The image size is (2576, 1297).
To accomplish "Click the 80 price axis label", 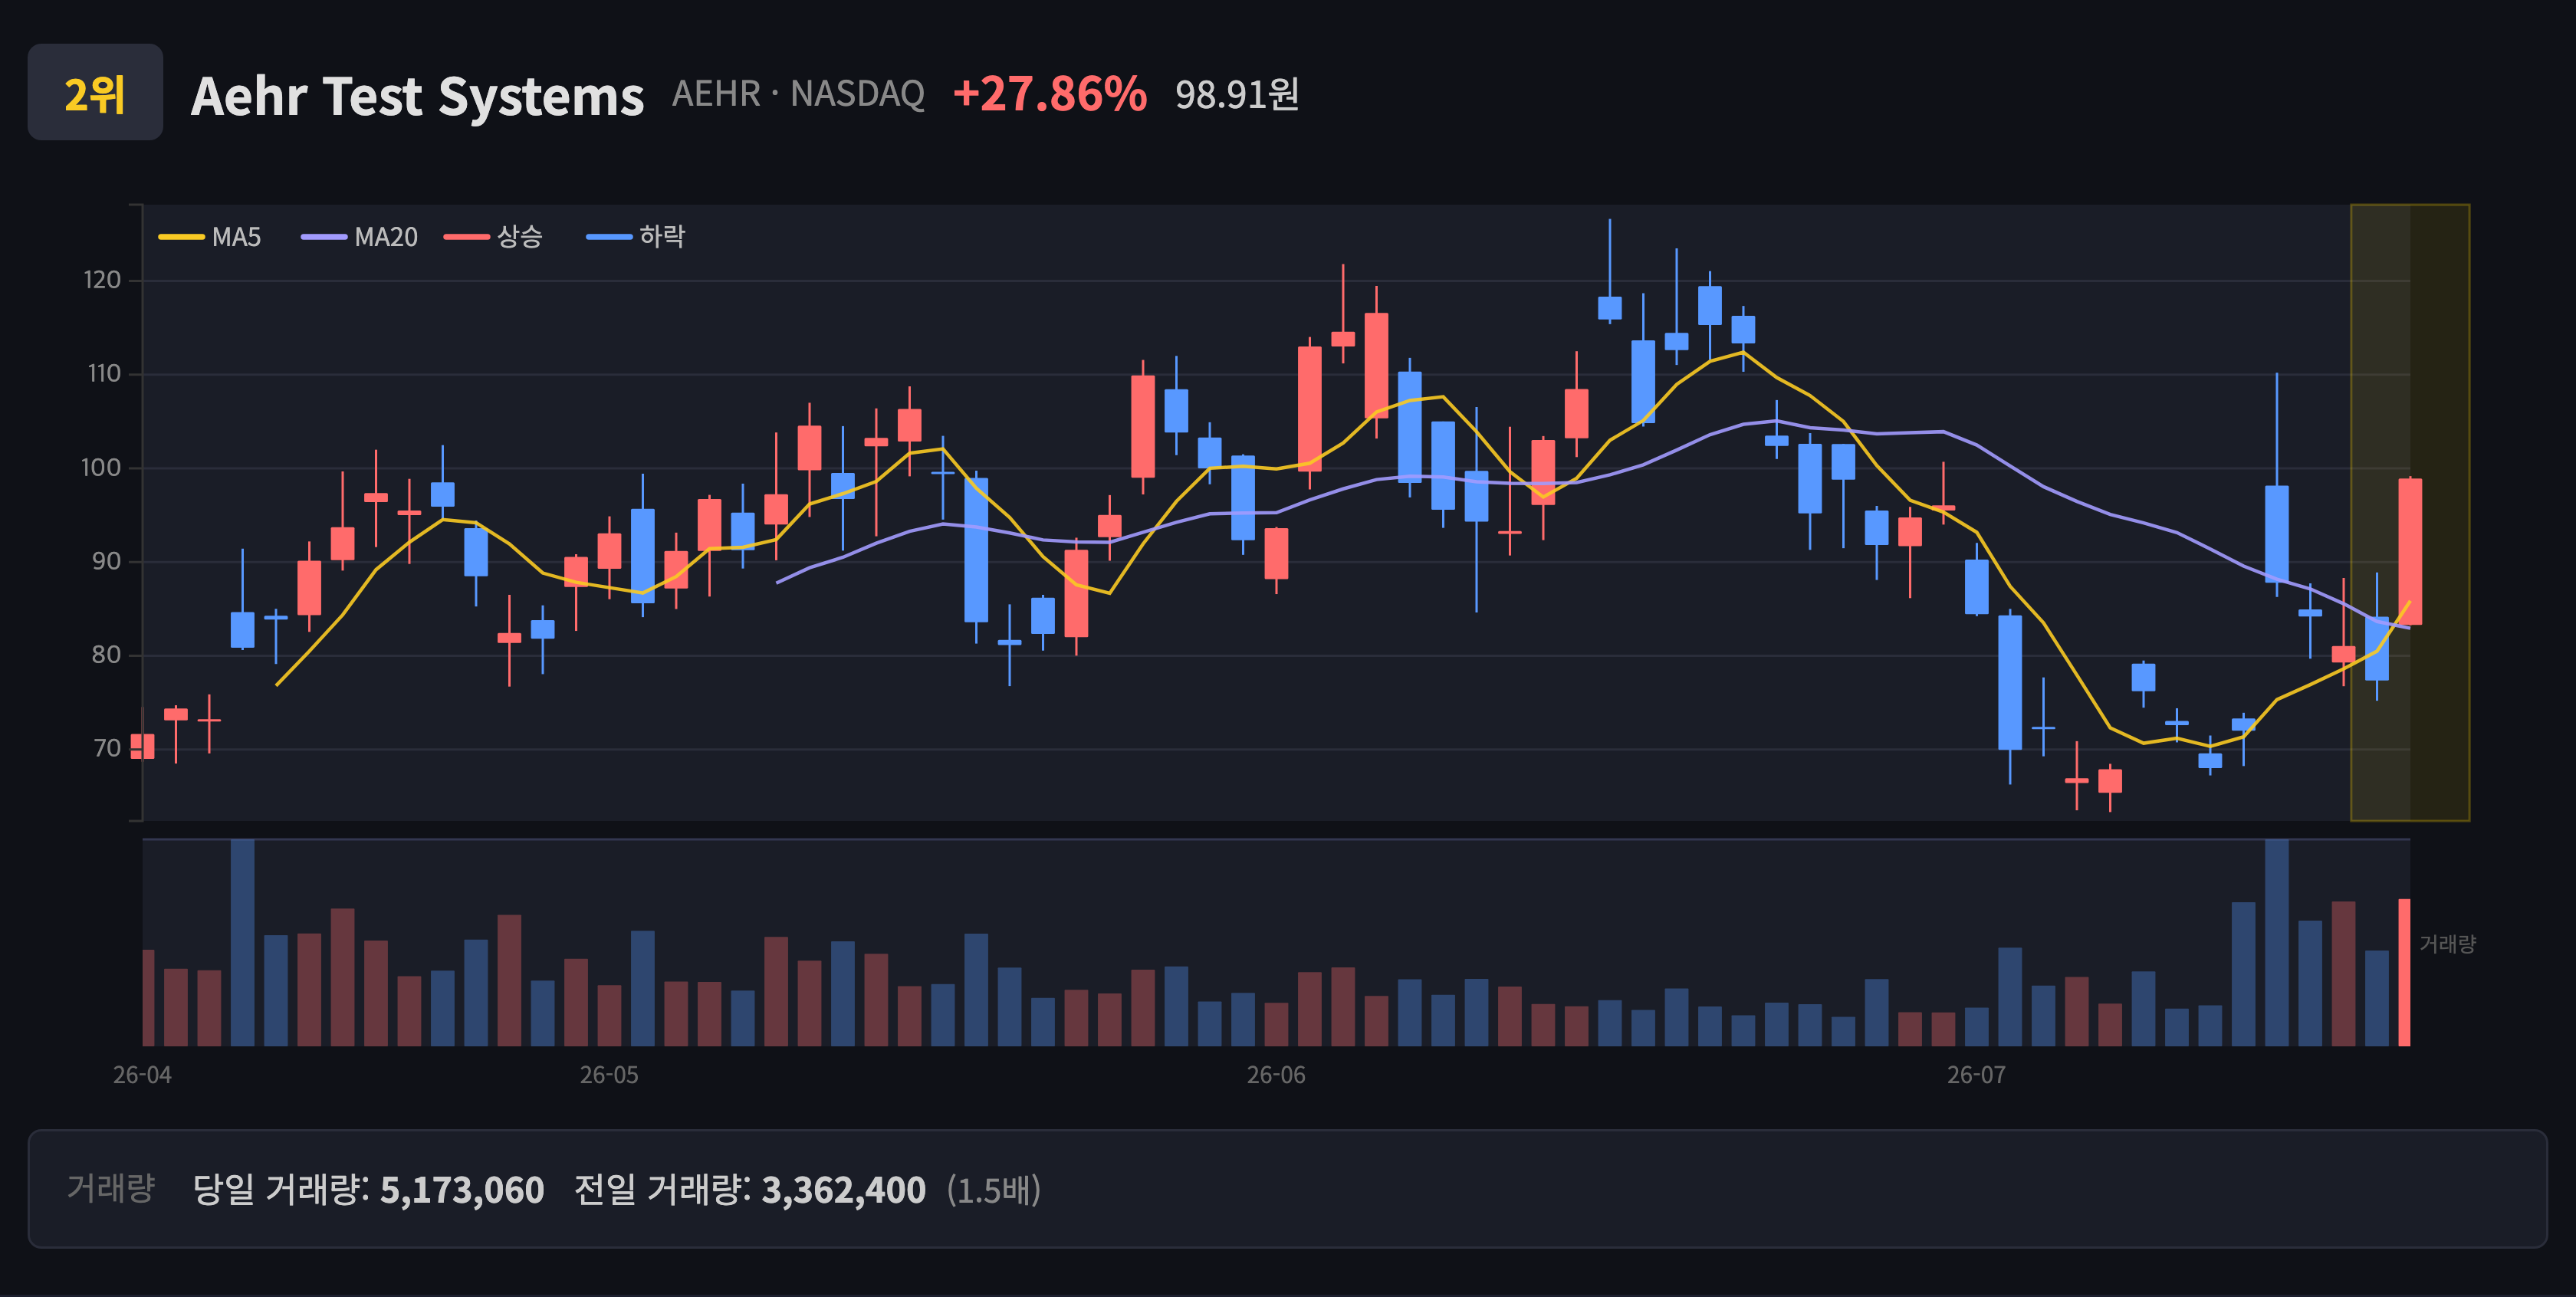I will click(x=106, y=655).
